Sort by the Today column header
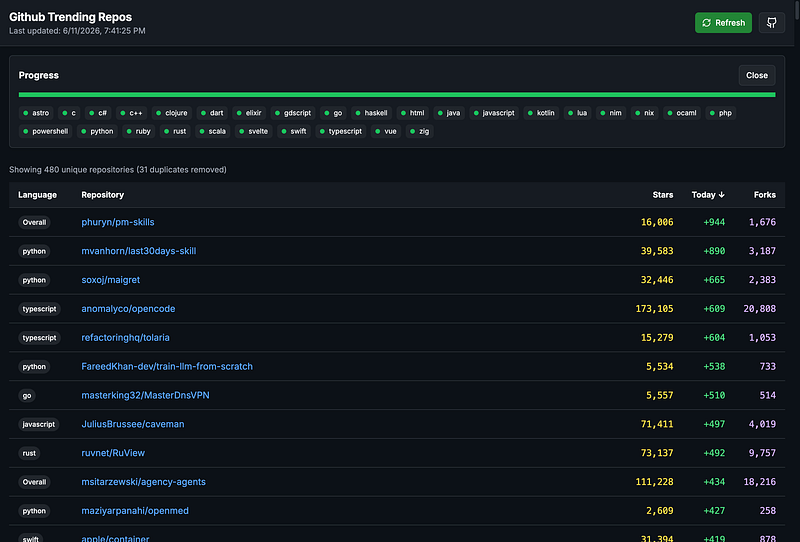 (708, 195)
